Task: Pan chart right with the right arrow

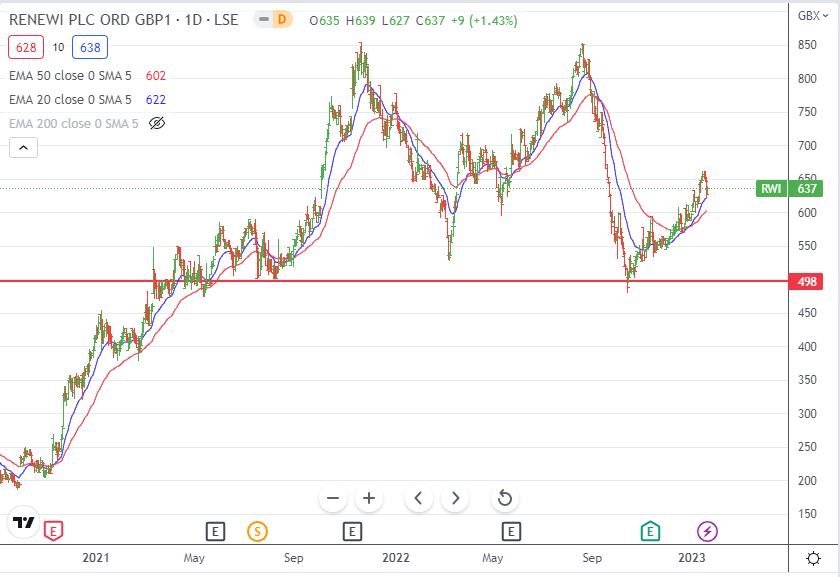Action: 455,498
